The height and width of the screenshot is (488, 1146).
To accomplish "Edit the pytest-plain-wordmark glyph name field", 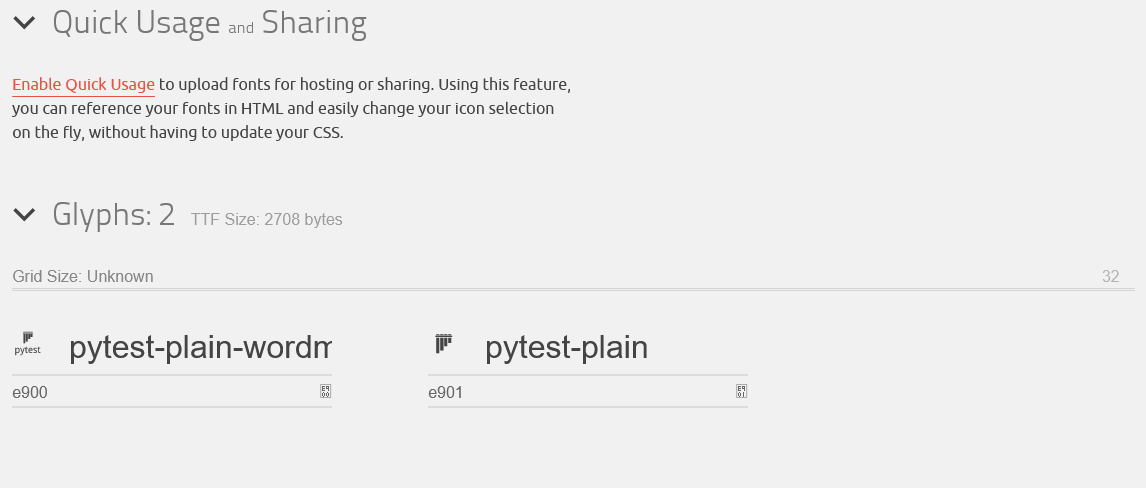I will click(199, 348).
